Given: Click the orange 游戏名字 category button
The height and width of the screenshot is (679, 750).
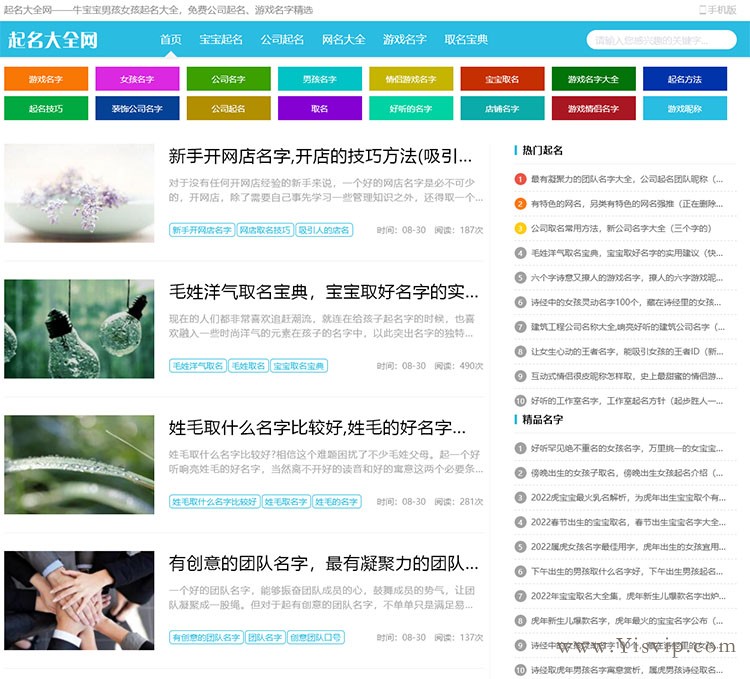Looking at the screenshot, I should tap(46, 79).
